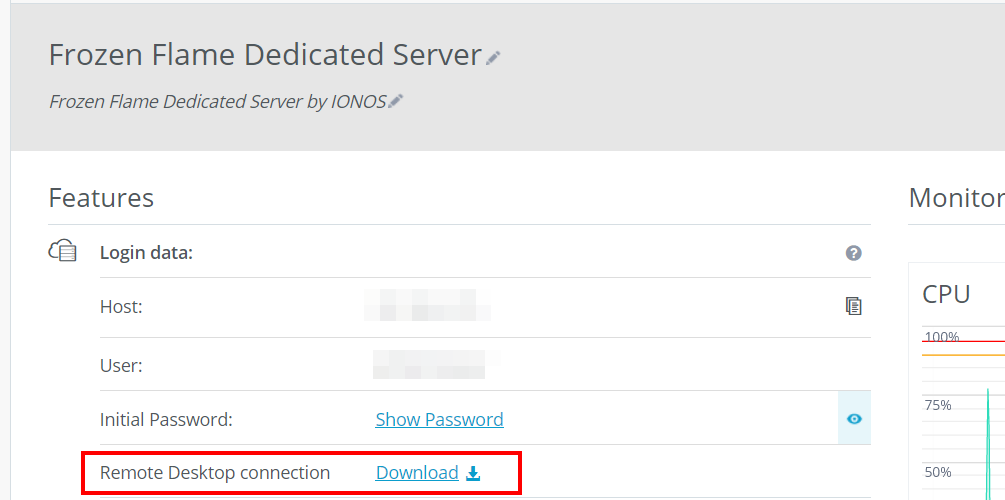Viewport: 1005px width, 500px height.
Task: Click the blurred Host value
Action: point(427,305)
